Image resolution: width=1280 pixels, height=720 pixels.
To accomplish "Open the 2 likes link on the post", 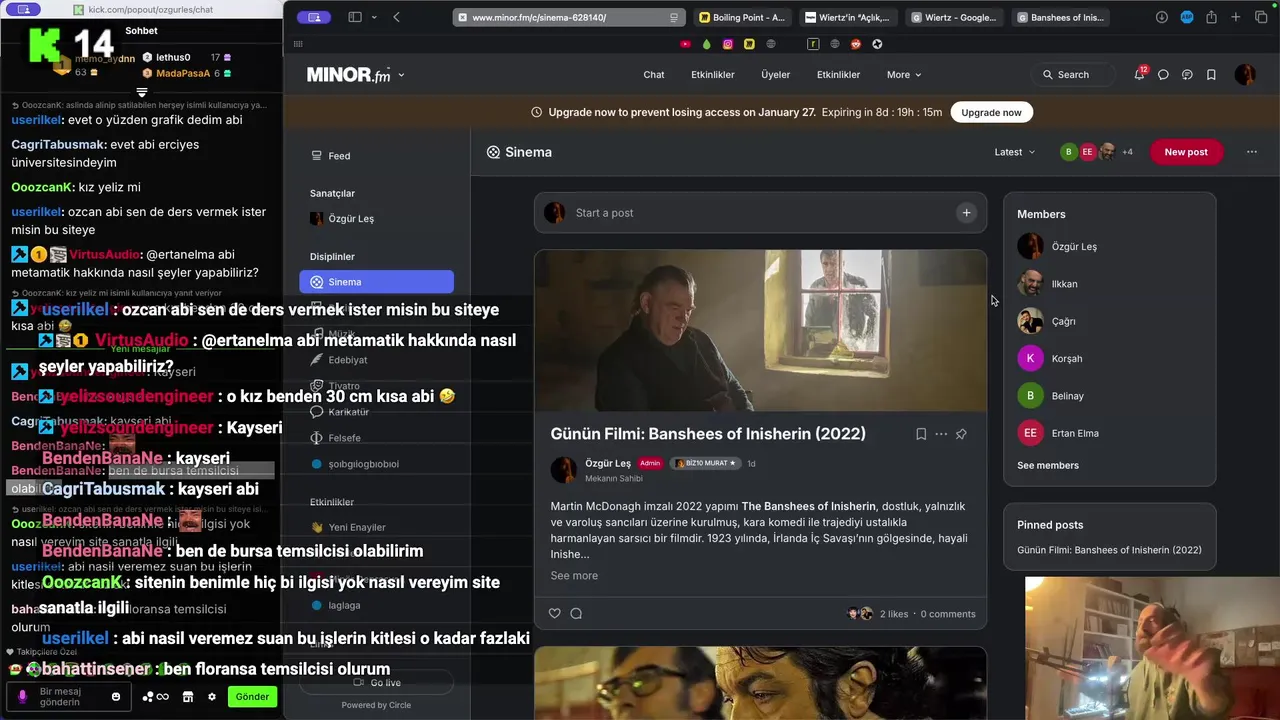I will (x=894, y=614).
